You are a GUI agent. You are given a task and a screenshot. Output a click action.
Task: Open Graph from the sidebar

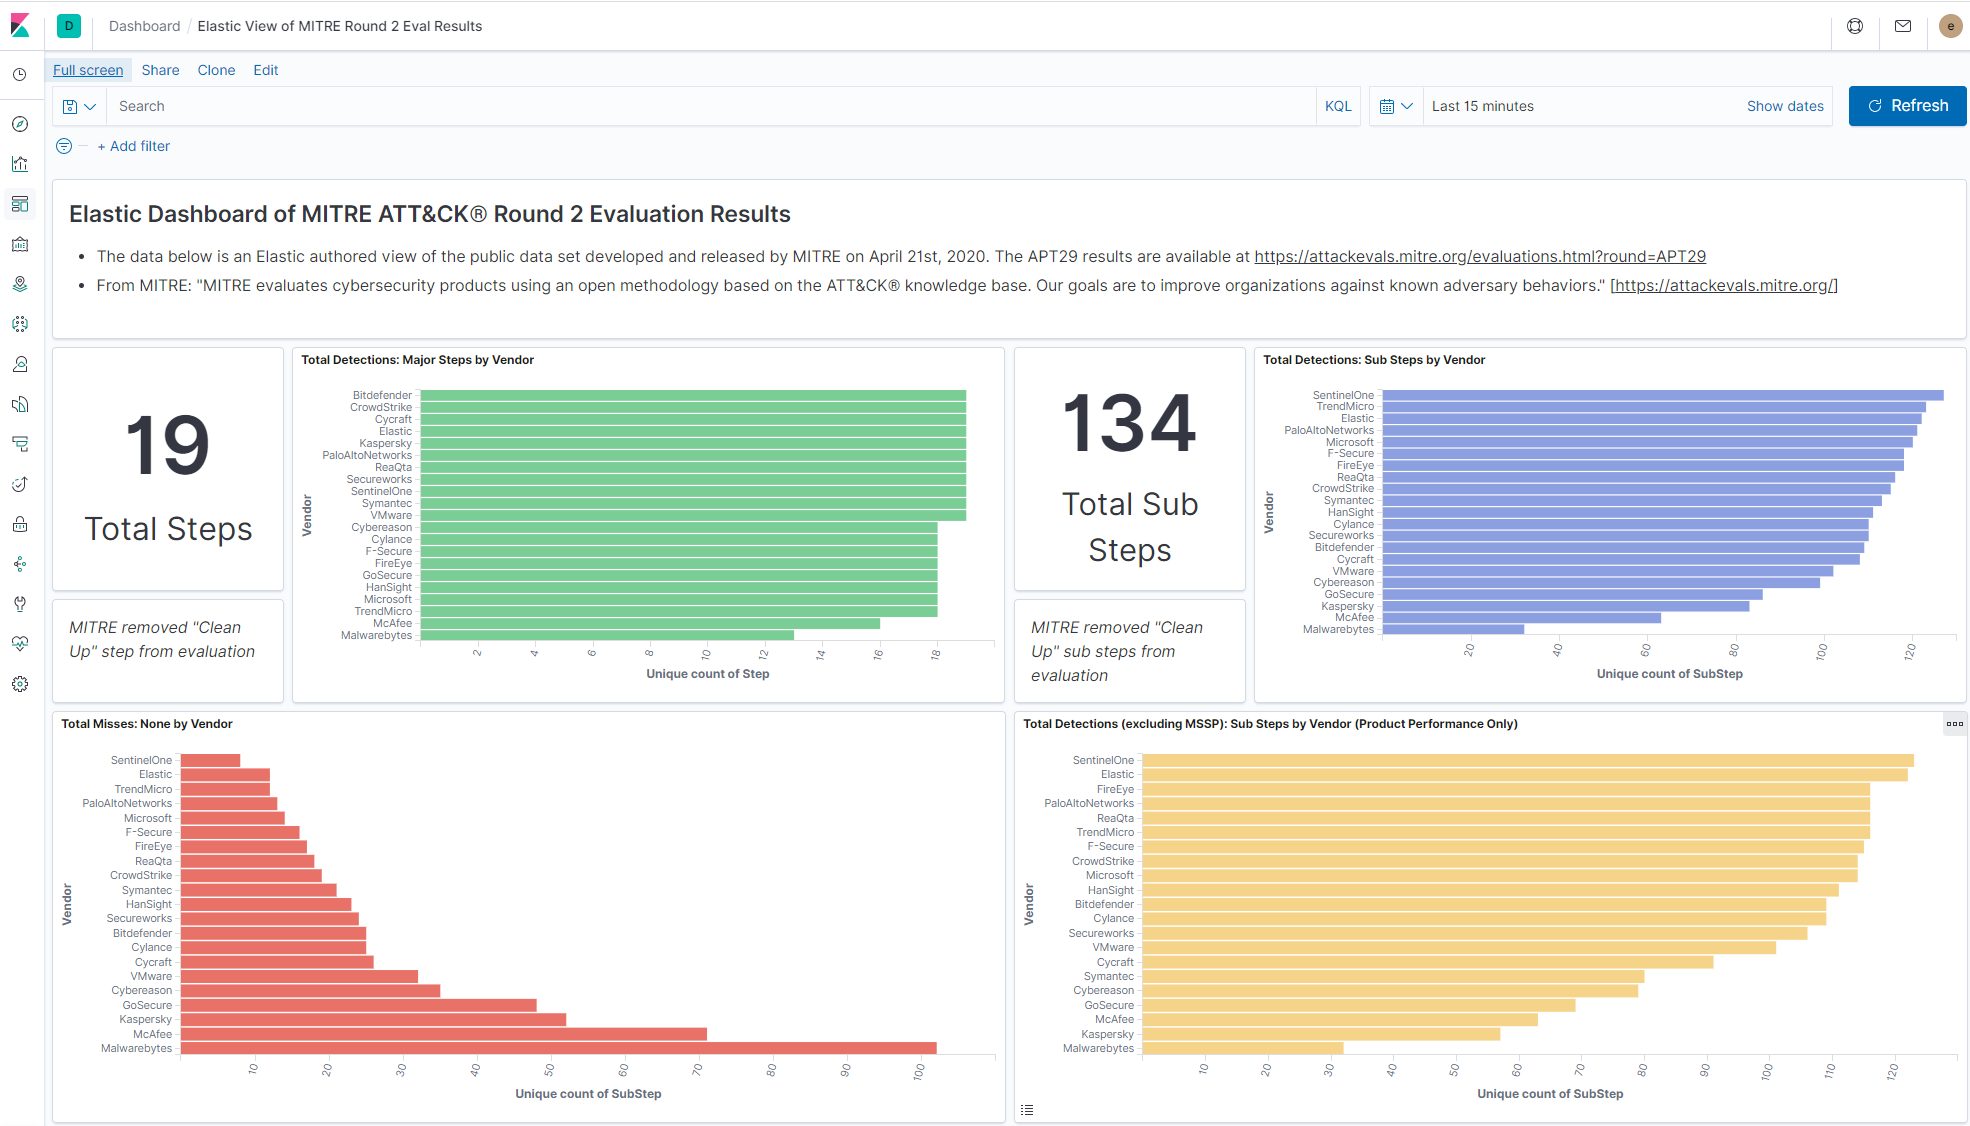20,564
